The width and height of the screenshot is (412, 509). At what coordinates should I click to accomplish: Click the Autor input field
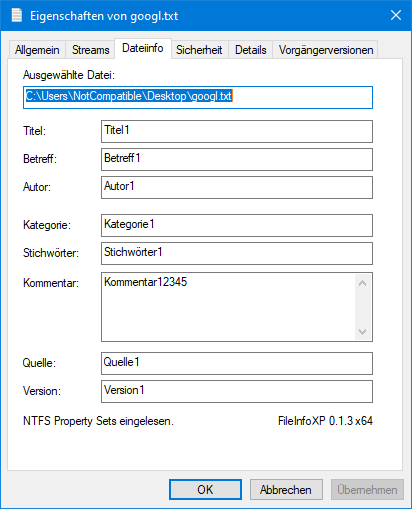(237, 187)
